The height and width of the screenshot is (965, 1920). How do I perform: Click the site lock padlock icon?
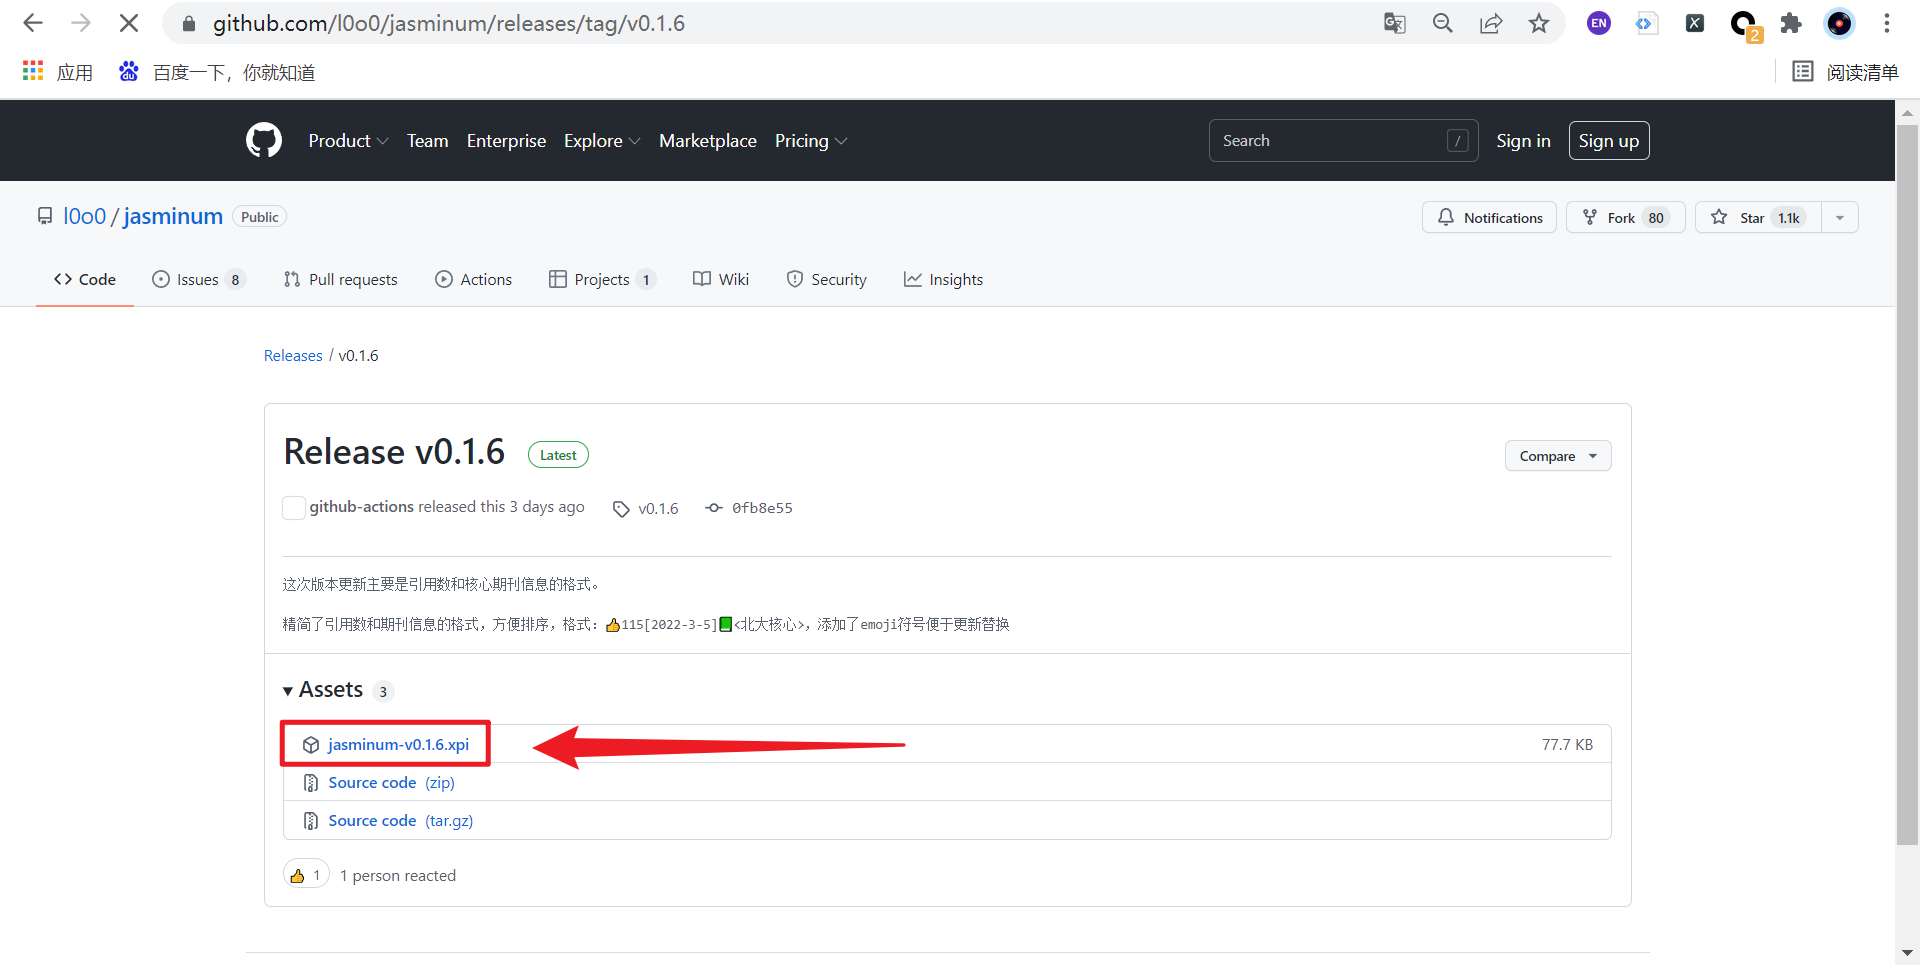tap(189, 24)
